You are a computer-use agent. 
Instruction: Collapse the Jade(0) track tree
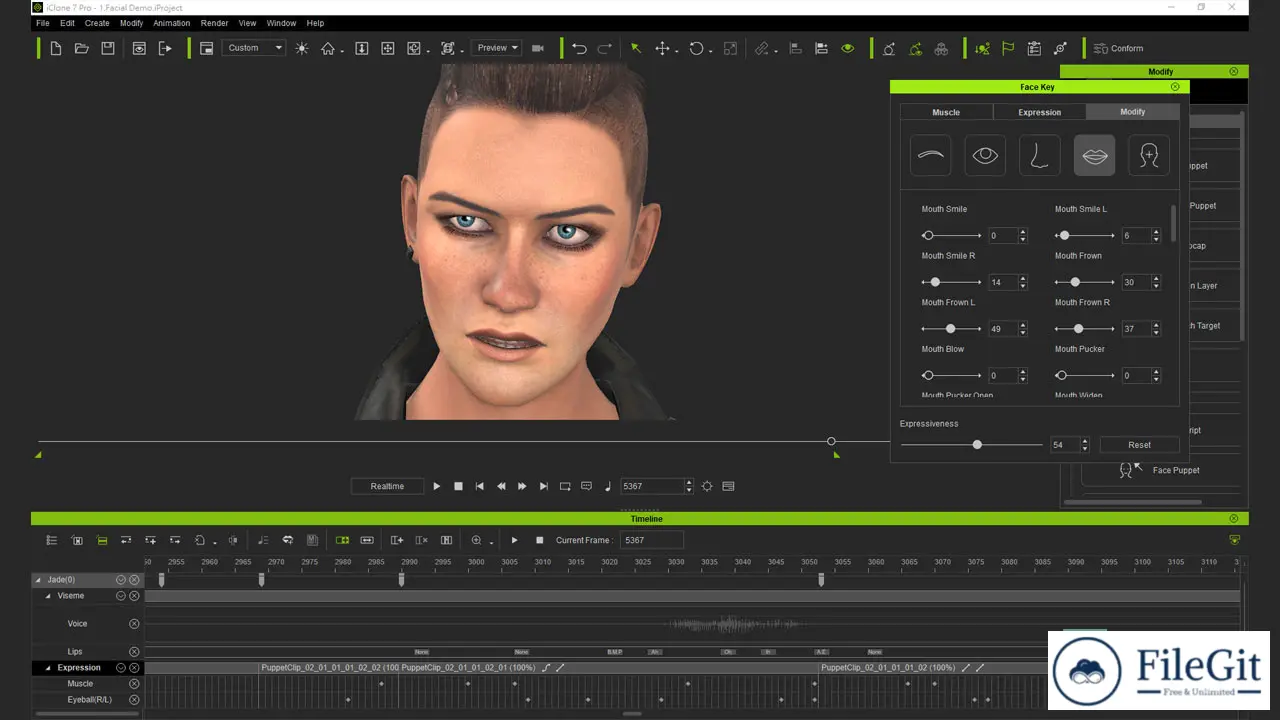[38, 580]
